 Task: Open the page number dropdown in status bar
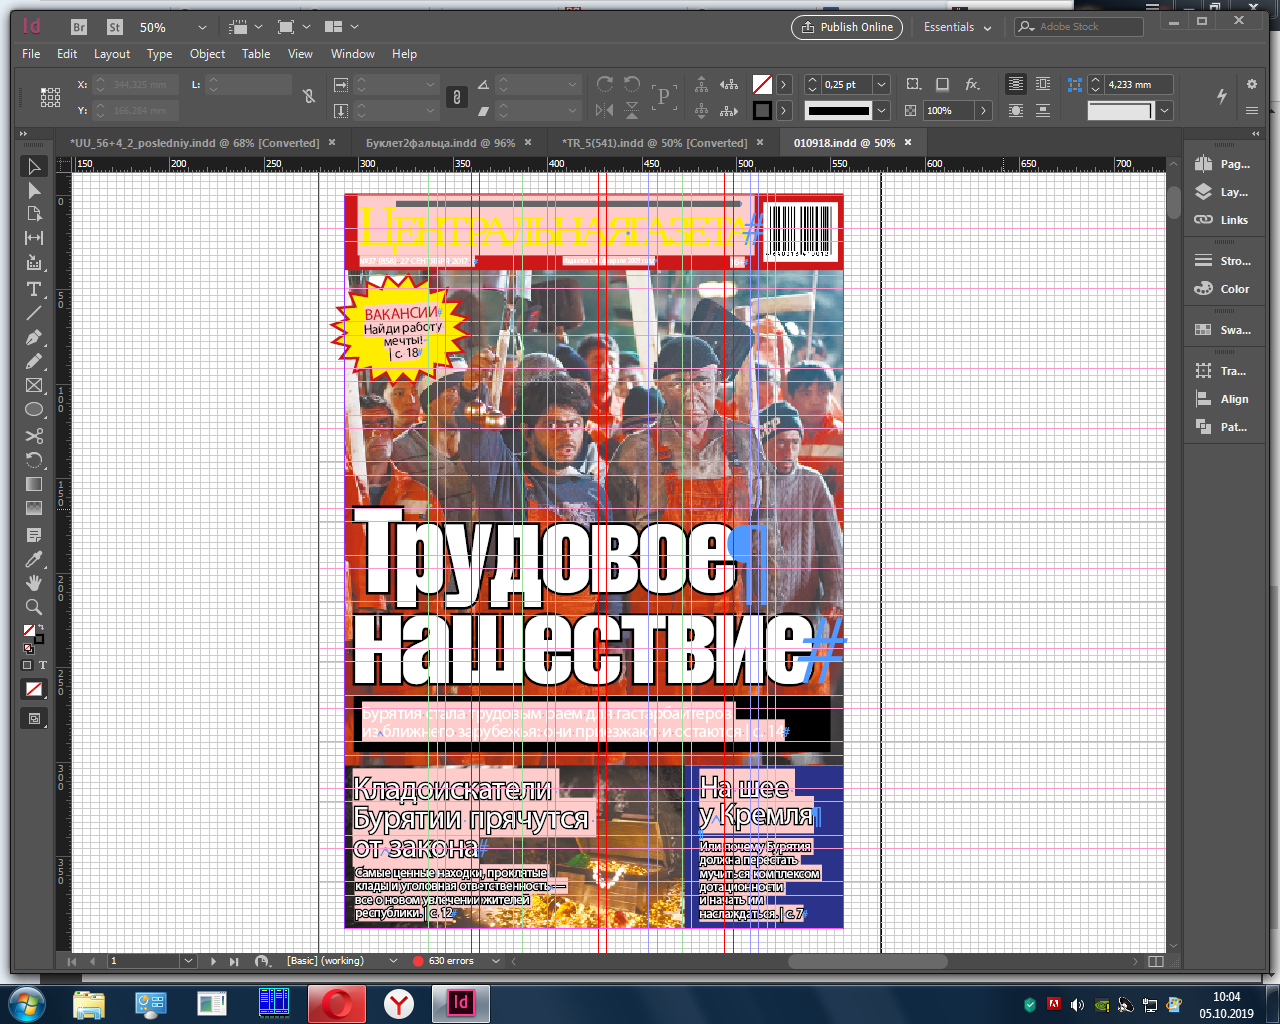[x=188, y=961]
